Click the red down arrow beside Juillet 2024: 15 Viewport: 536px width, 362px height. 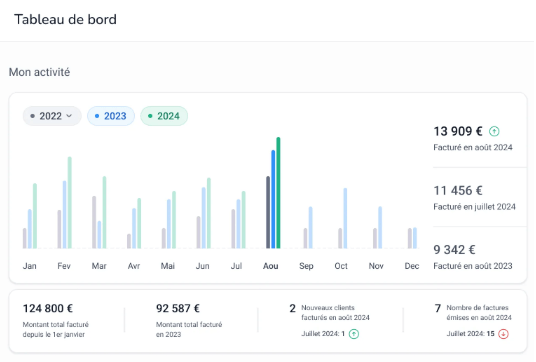[503, 334]
